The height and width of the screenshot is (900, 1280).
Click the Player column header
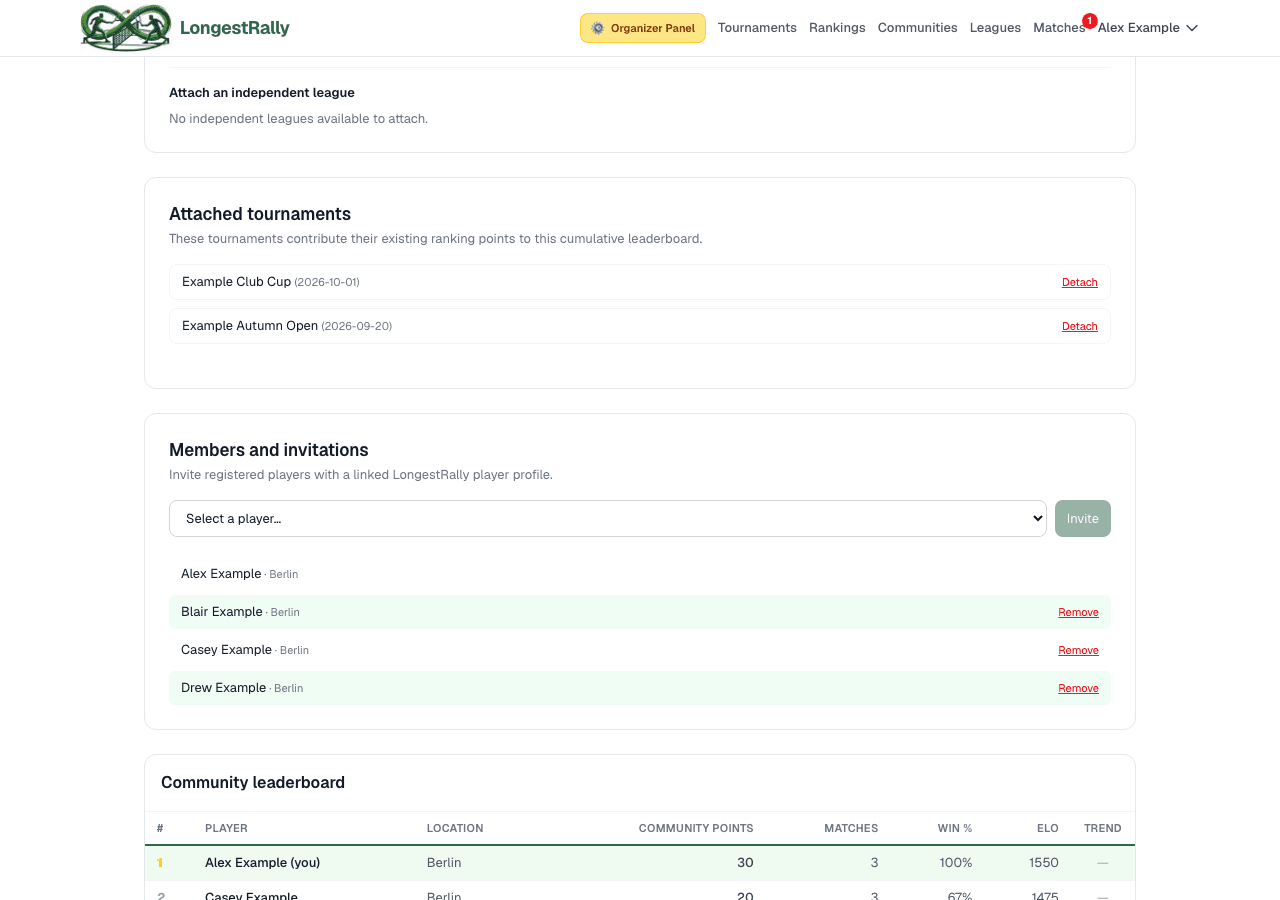coord(226,828)
